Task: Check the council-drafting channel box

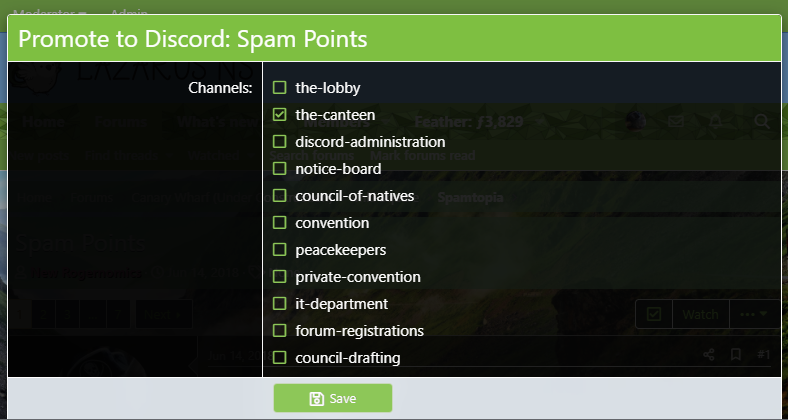Action: (280, 357)
